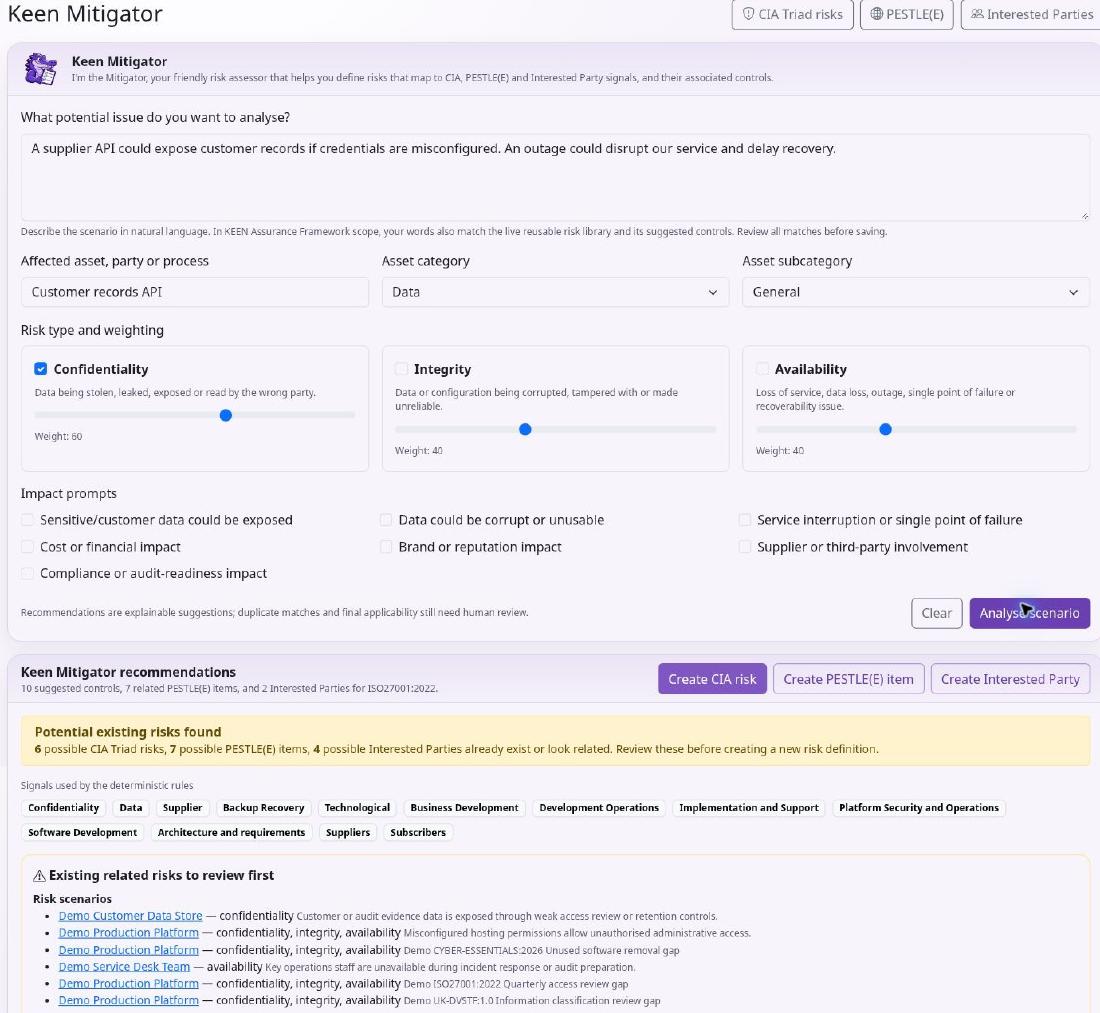The width and height of the screenshot is (1100, 1013).
Task: Tick Data could be corrupt or unusable
Action: pyautogui.click(x=386, y=520)
